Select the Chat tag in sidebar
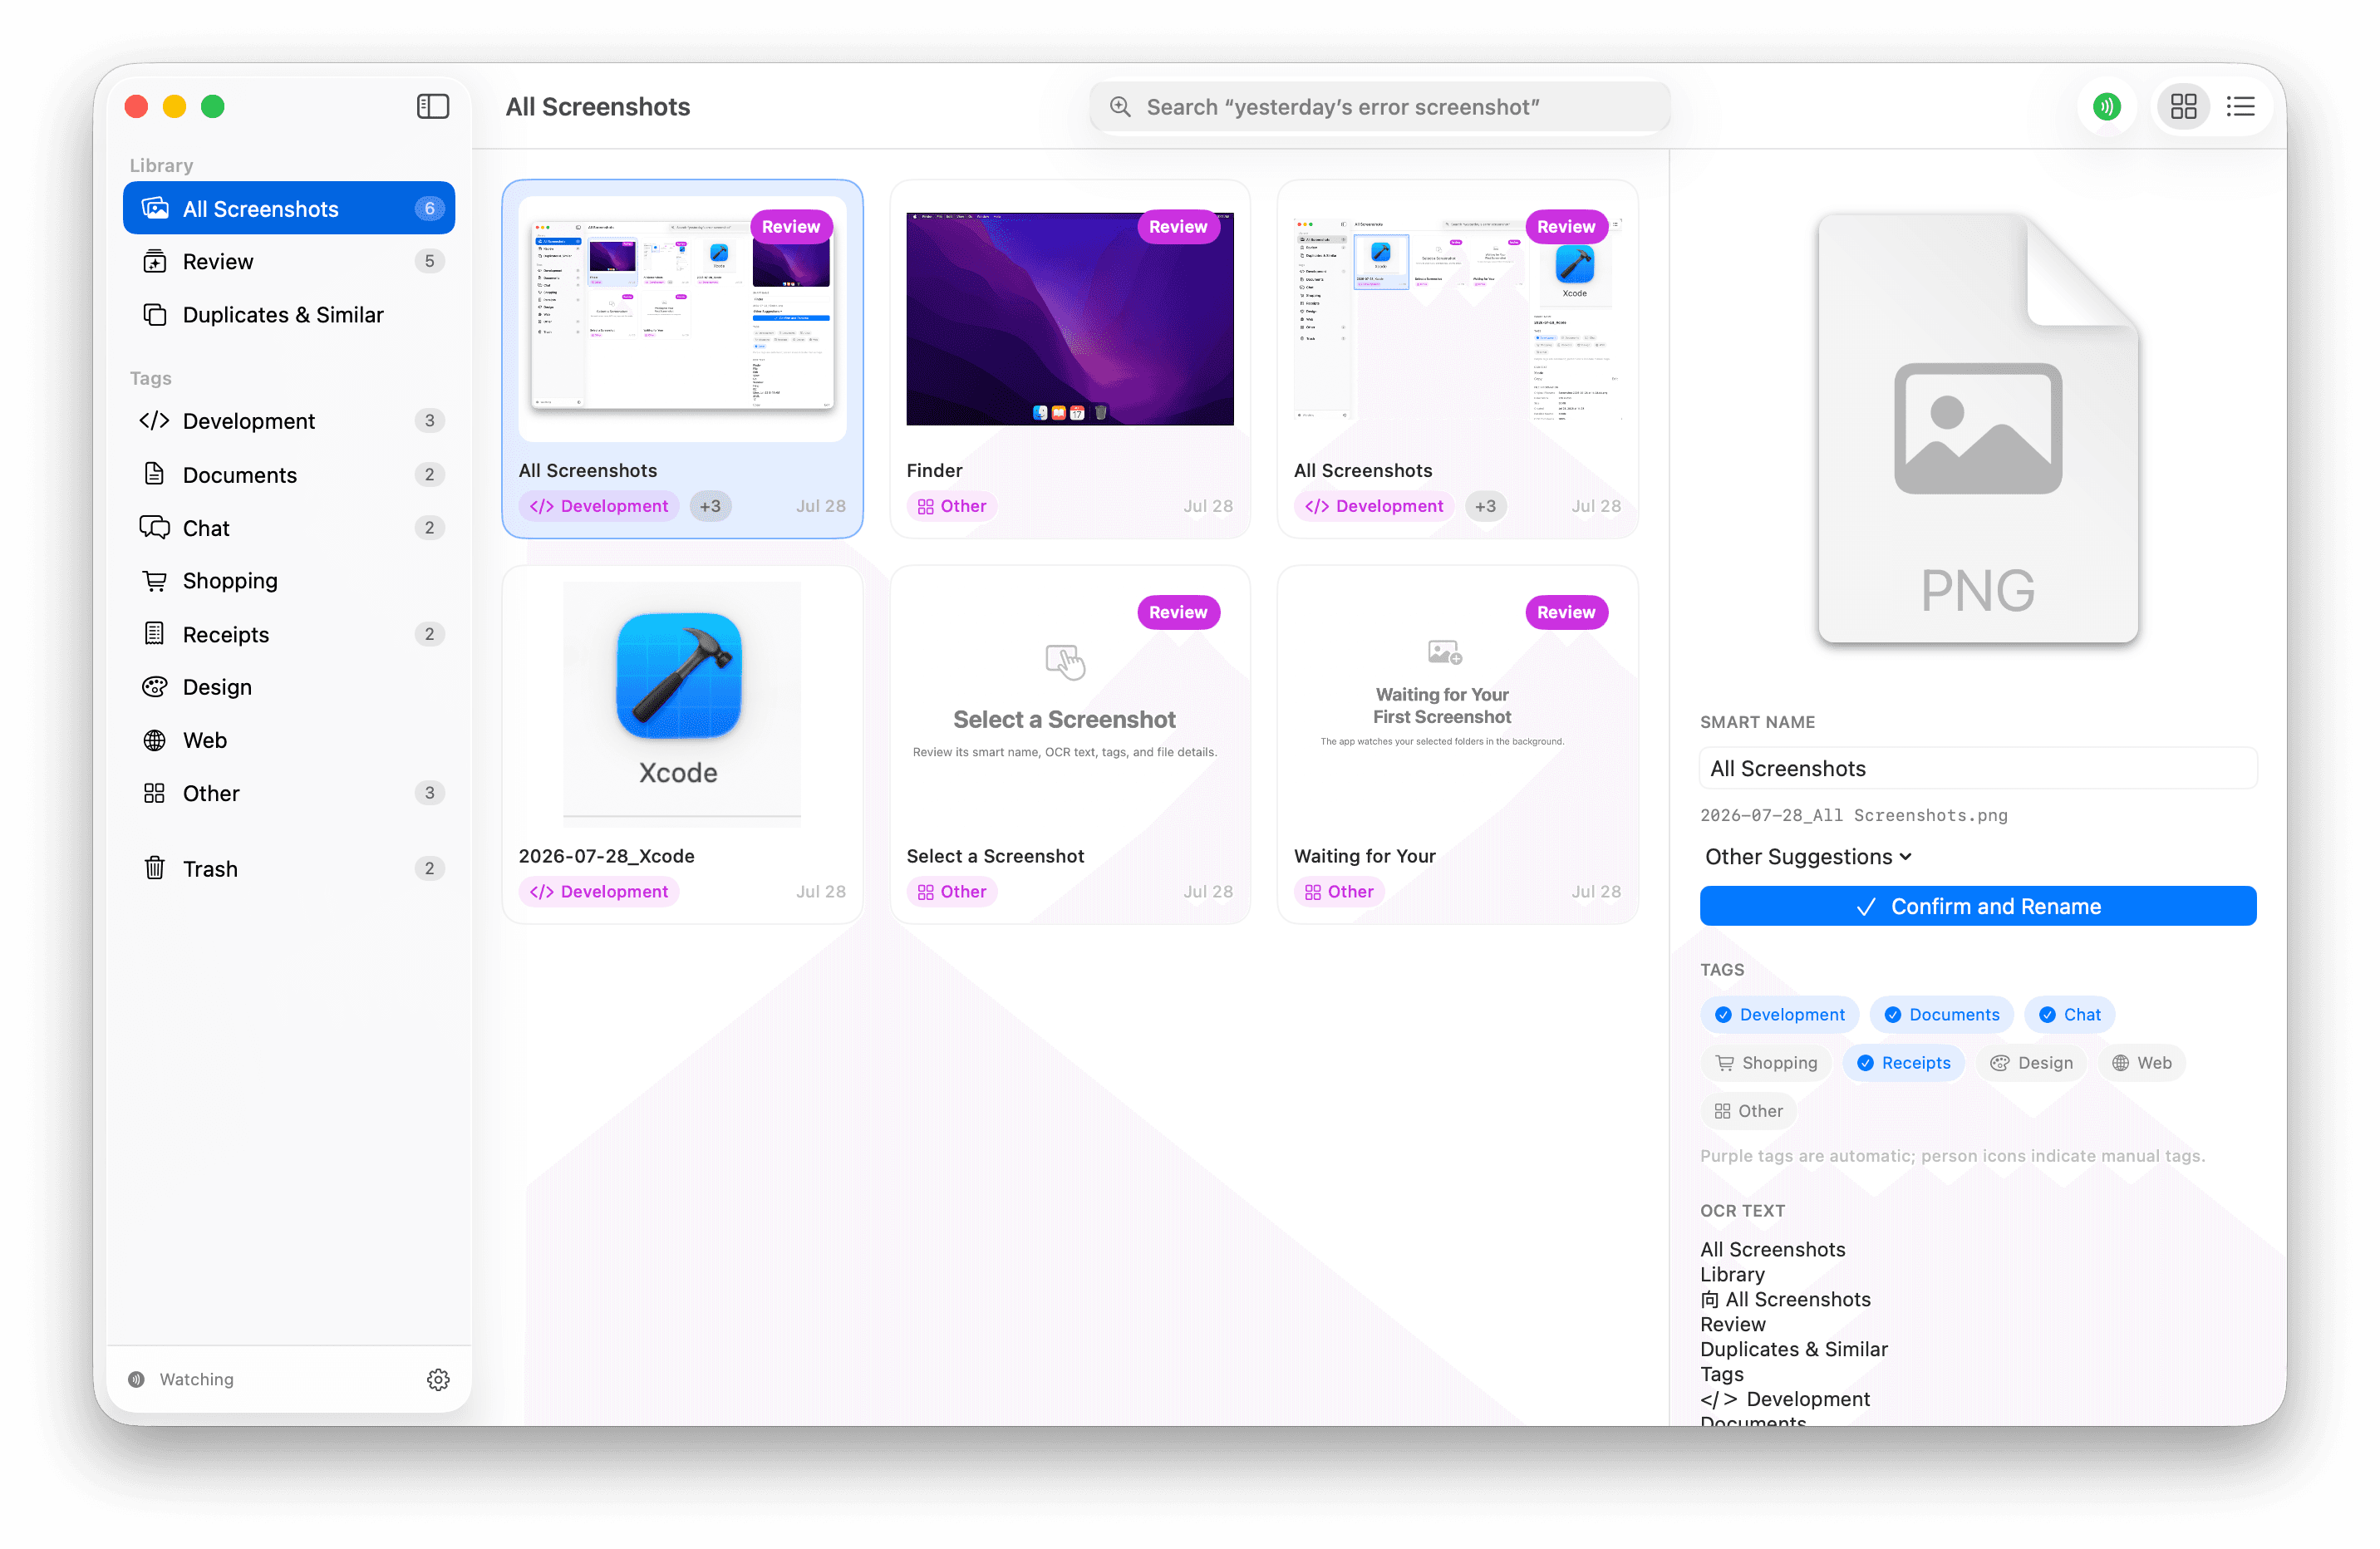 coord(289,527)
